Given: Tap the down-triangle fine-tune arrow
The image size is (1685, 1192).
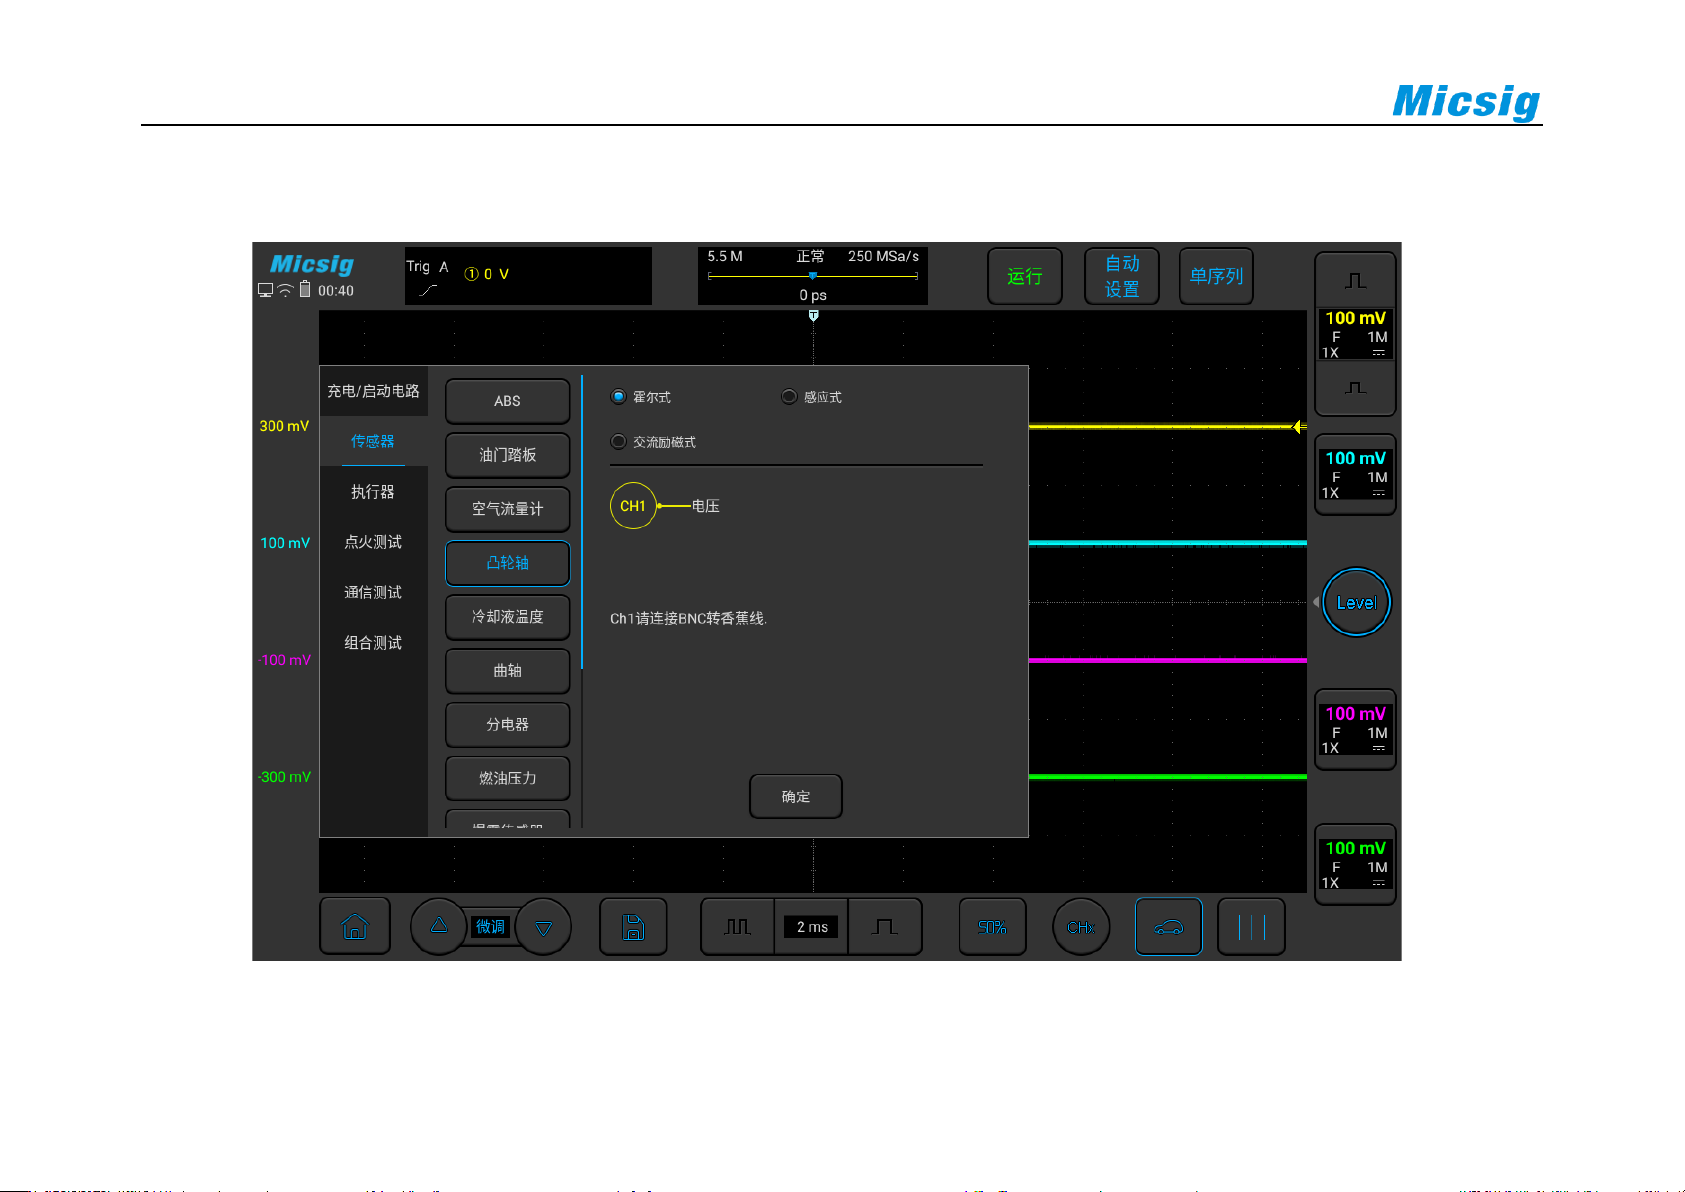Looking at the screenshot, I should click(x=543, y=927).
